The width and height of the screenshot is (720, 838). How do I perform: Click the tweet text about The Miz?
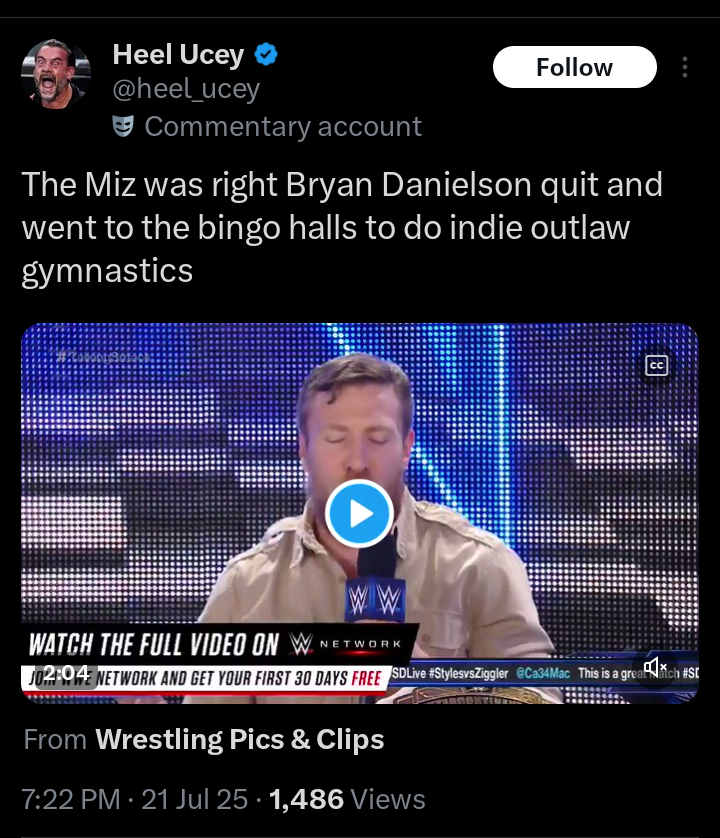point(341,227)
